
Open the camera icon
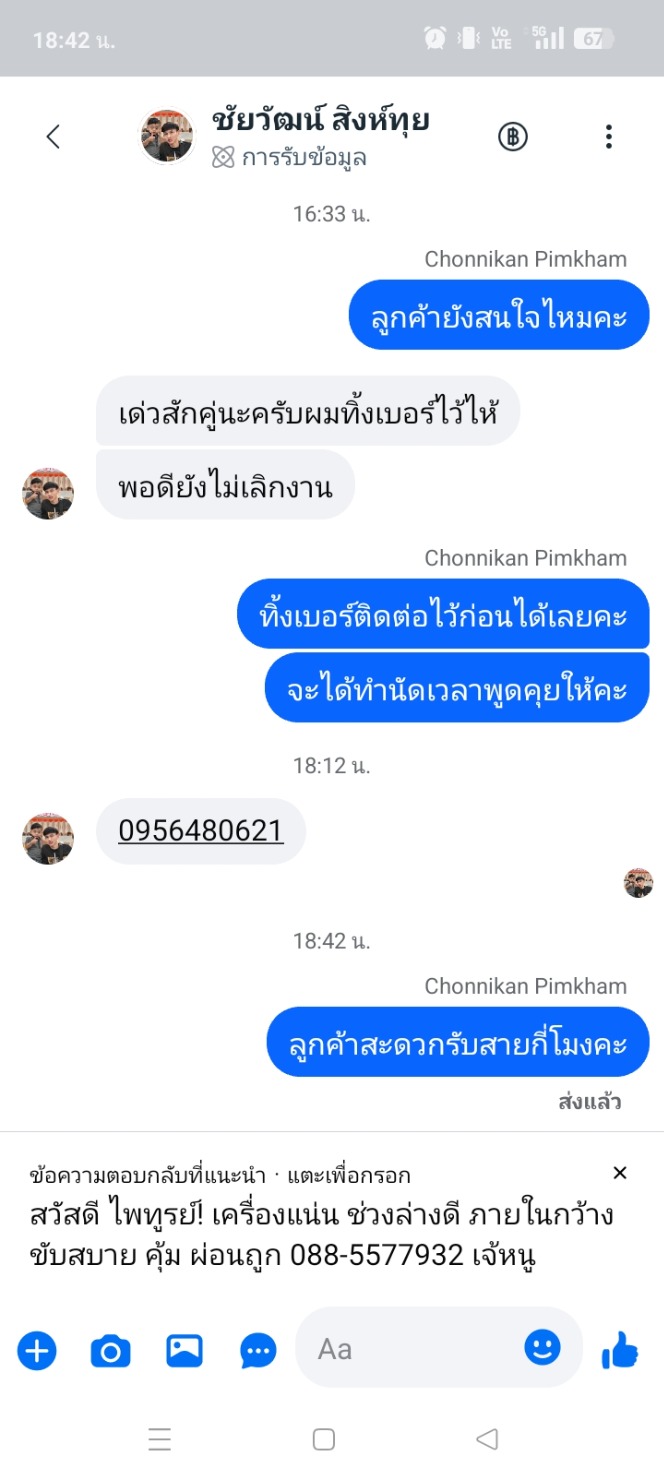[111, 1351]
